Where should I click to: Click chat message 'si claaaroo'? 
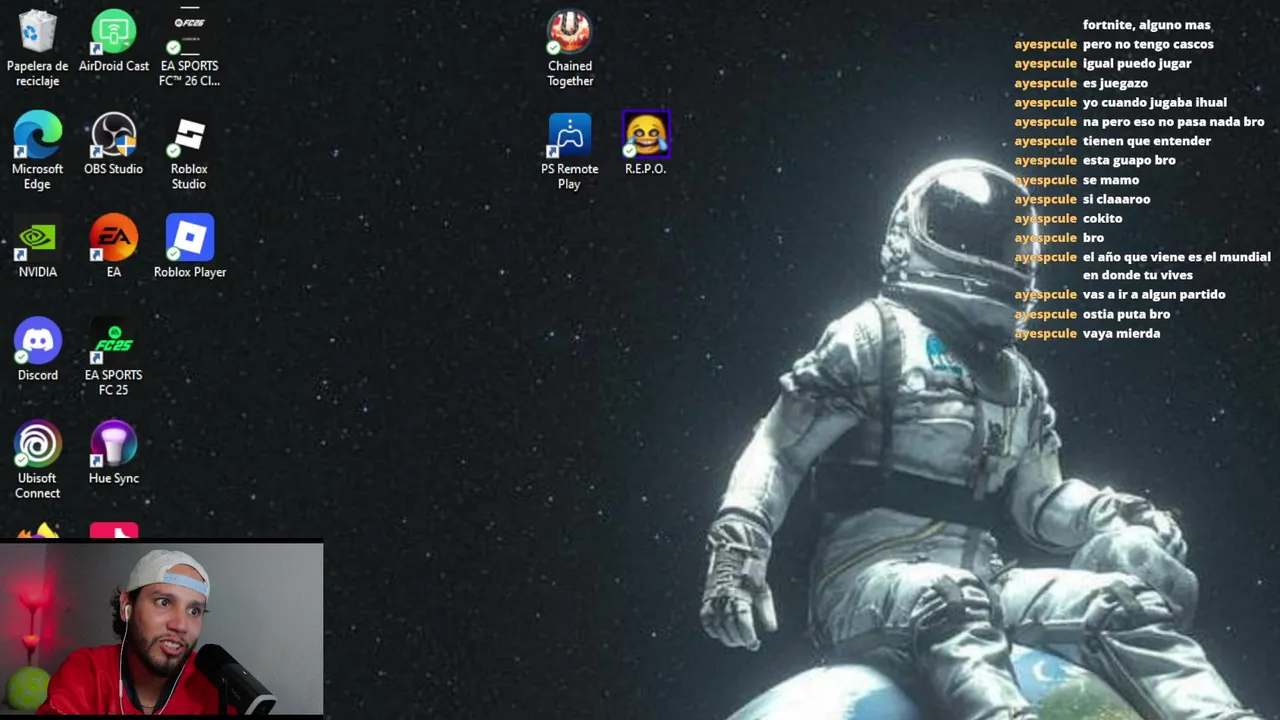tap(1116, 199)
